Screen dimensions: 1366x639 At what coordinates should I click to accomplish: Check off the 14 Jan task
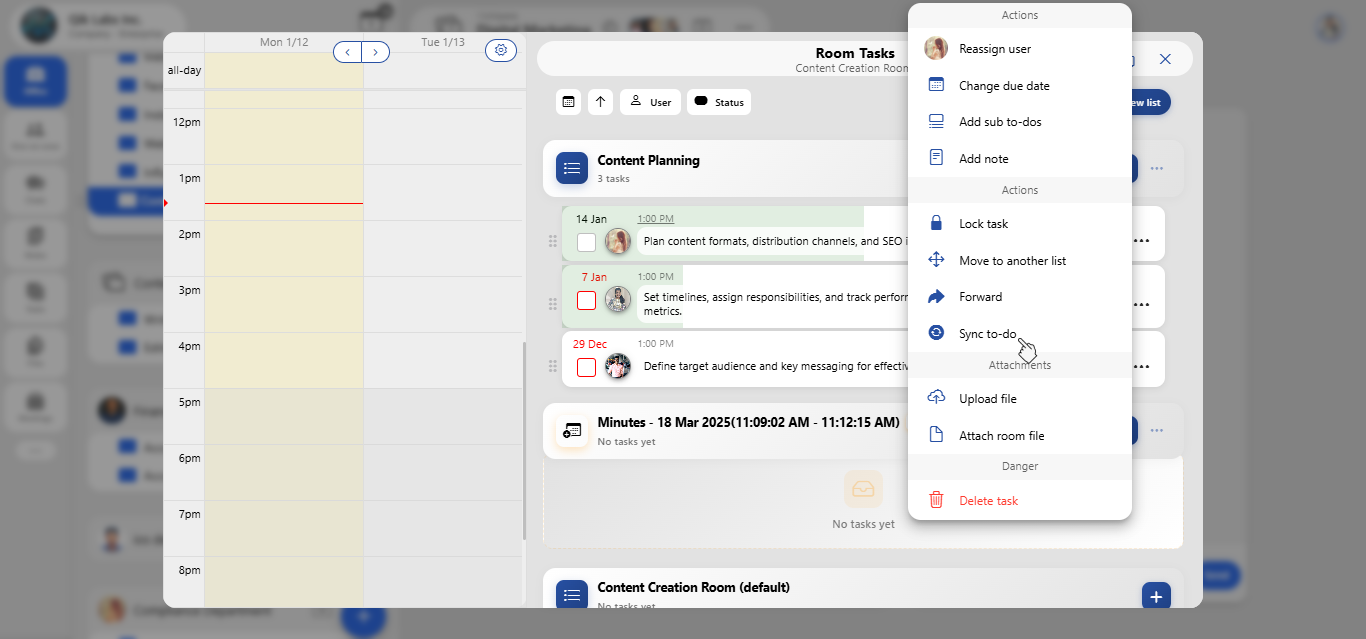pos(587,242)
